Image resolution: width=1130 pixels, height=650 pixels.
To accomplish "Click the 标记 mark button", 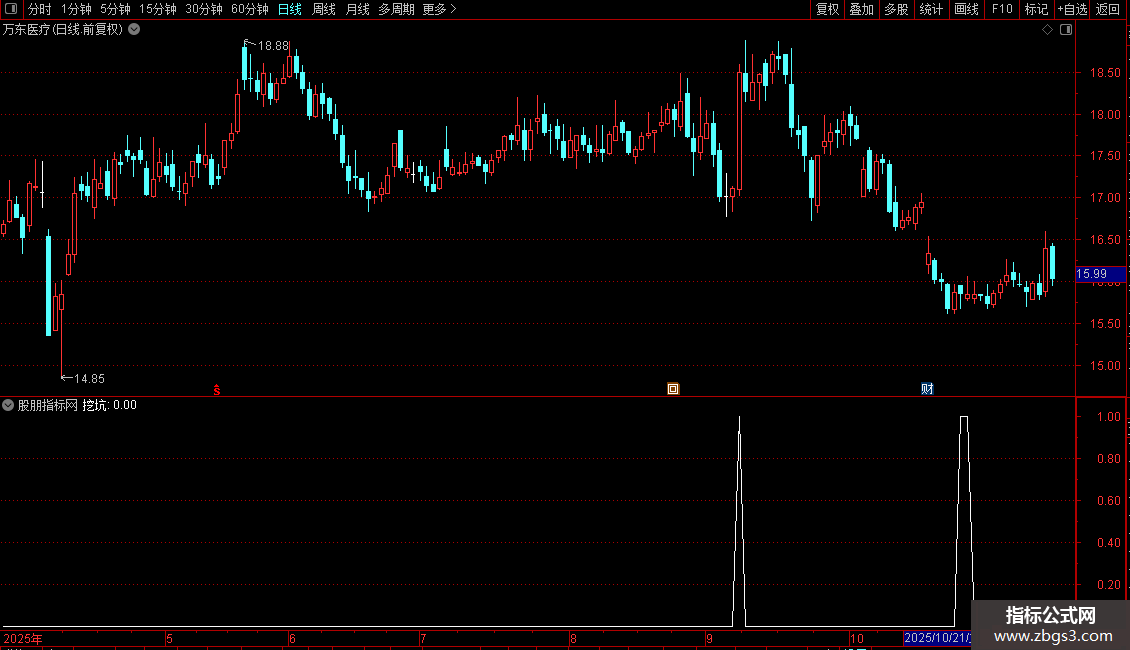I will pyautogui.click(x=1036, y=9).
